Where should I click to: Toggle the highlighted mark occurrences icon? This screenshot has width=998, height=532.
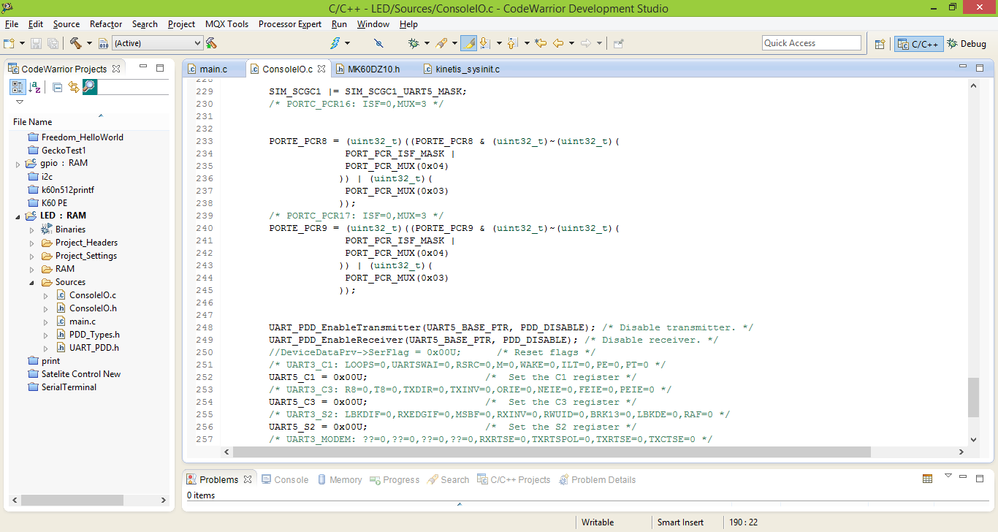pyautogui.click(x=468, y=43)
